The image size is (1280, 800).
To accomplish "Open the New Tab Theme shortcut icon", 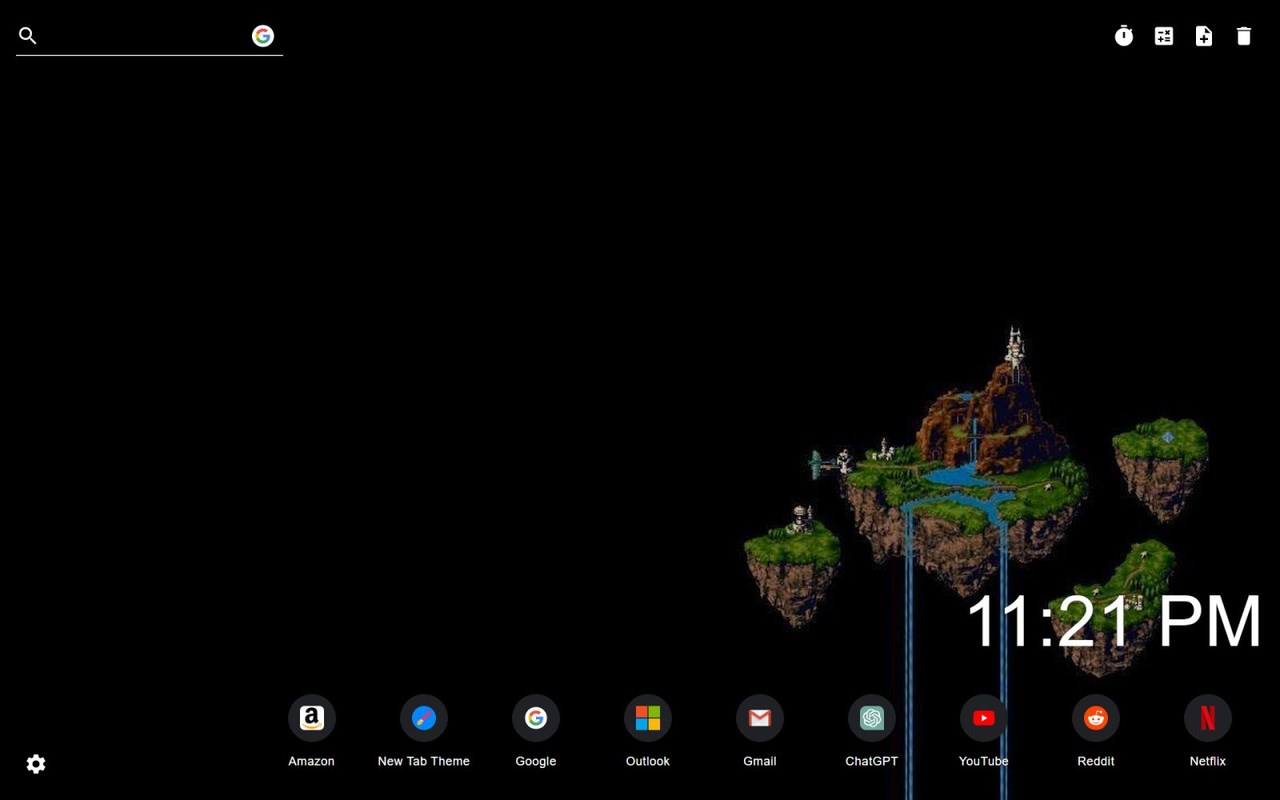I will click(x=424, y=718).
